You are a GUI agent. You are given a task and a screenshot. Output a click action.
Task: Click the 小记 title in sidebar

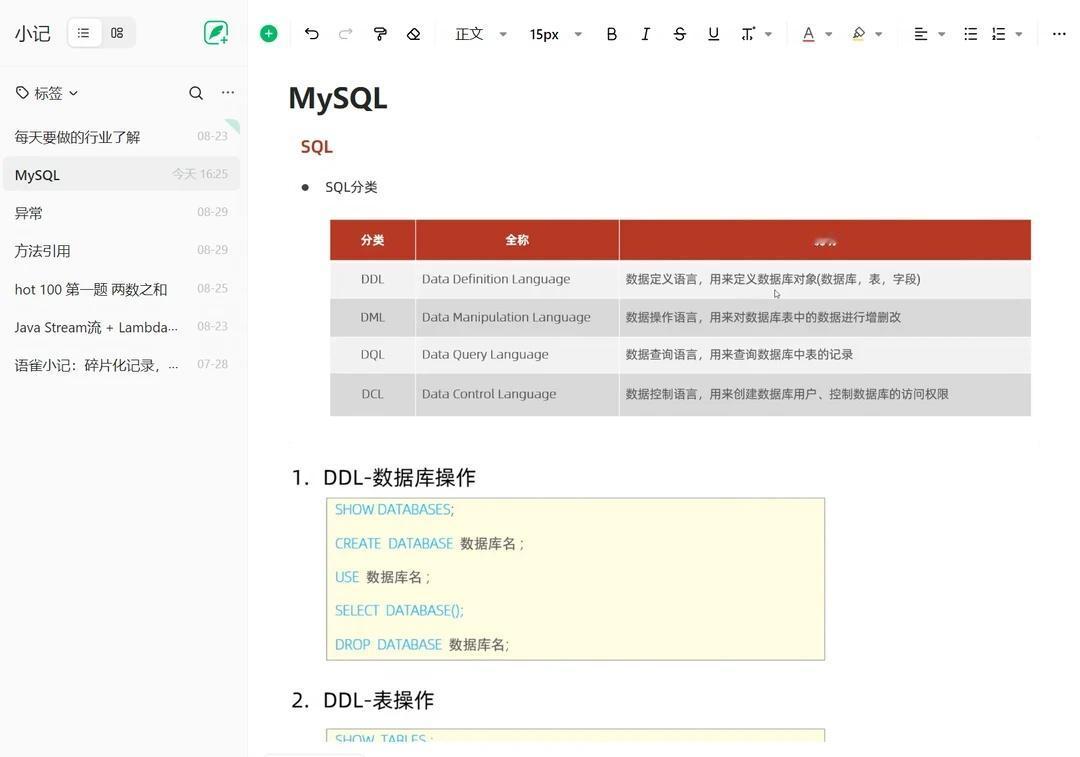coord(32,33)
